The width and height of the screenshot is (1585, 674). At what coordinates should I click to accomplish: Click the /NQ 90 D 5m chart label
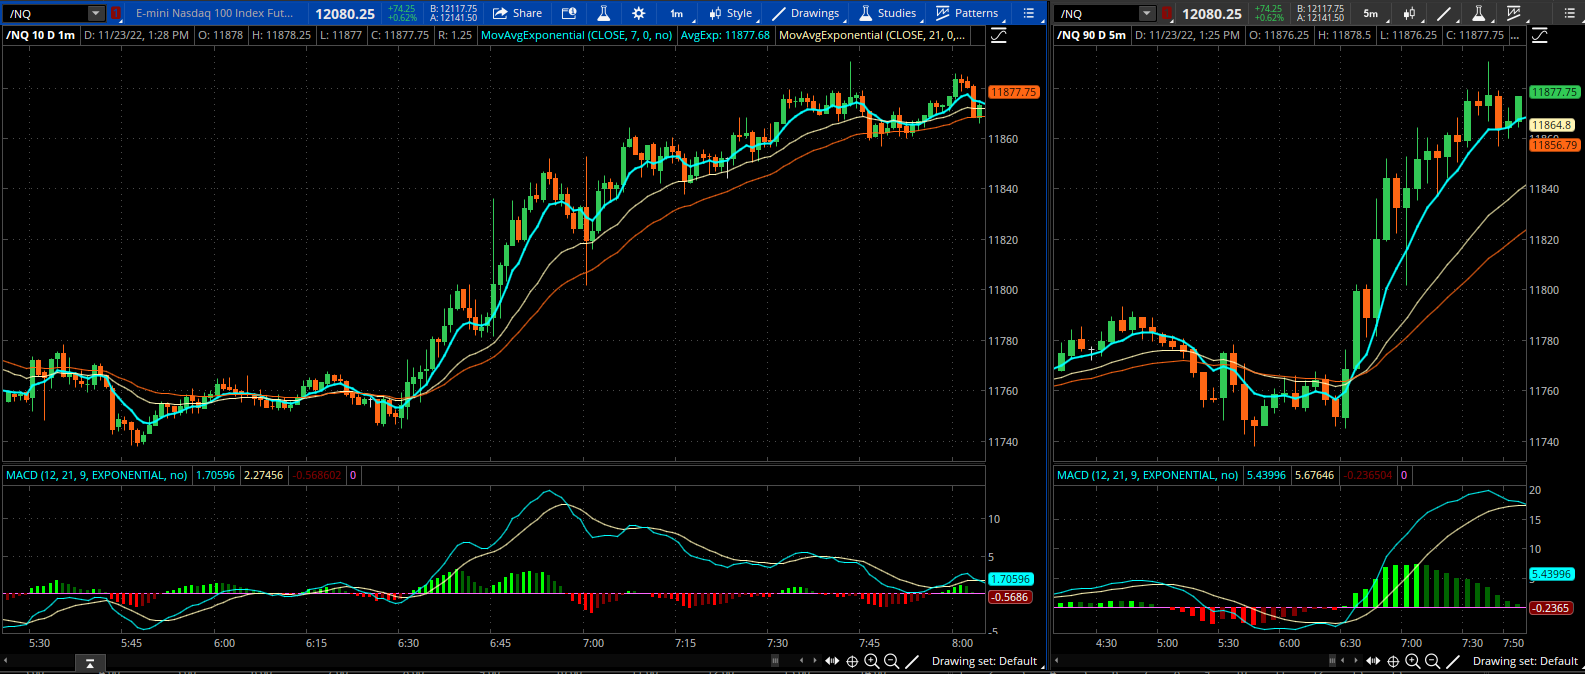(x=1091, y=35)
